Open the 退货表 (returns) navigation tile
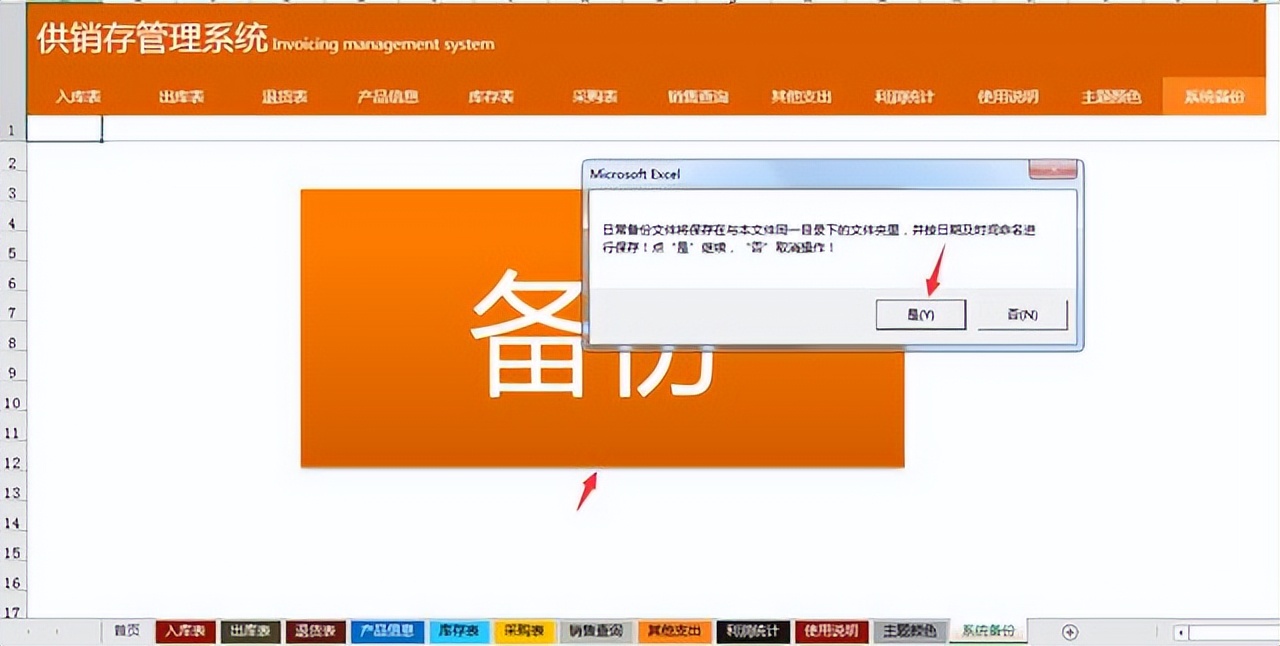This screenshot has height=646, width=1280. point(284,97)
